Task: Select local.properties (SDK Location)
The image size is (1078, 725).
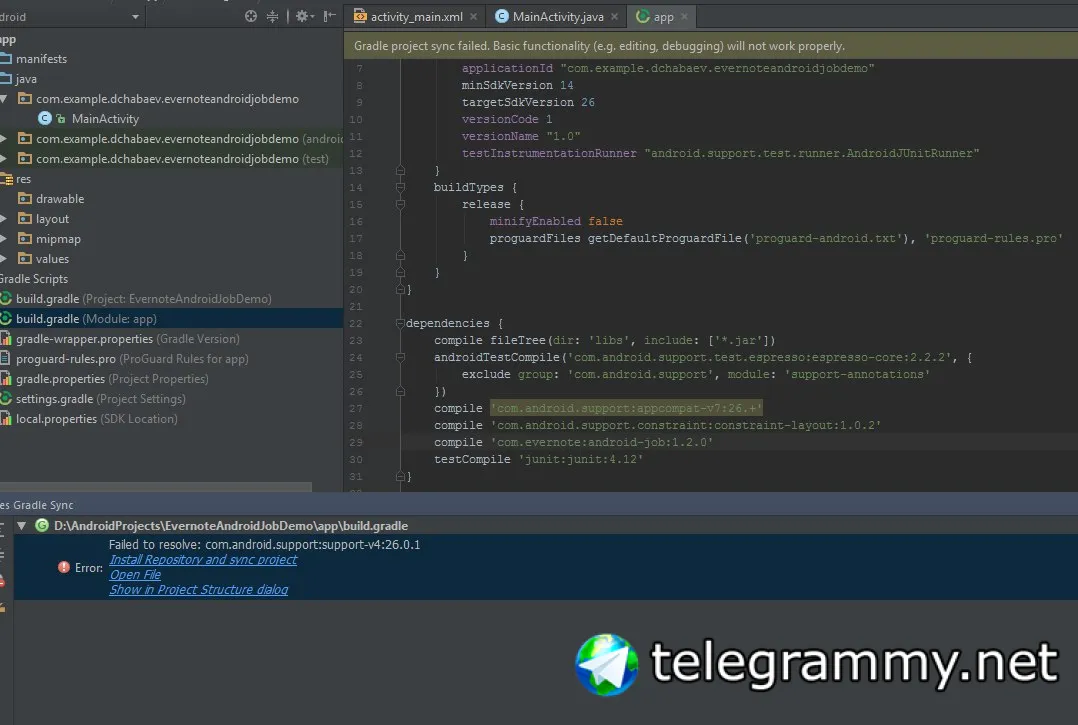Action: [171, 418]
